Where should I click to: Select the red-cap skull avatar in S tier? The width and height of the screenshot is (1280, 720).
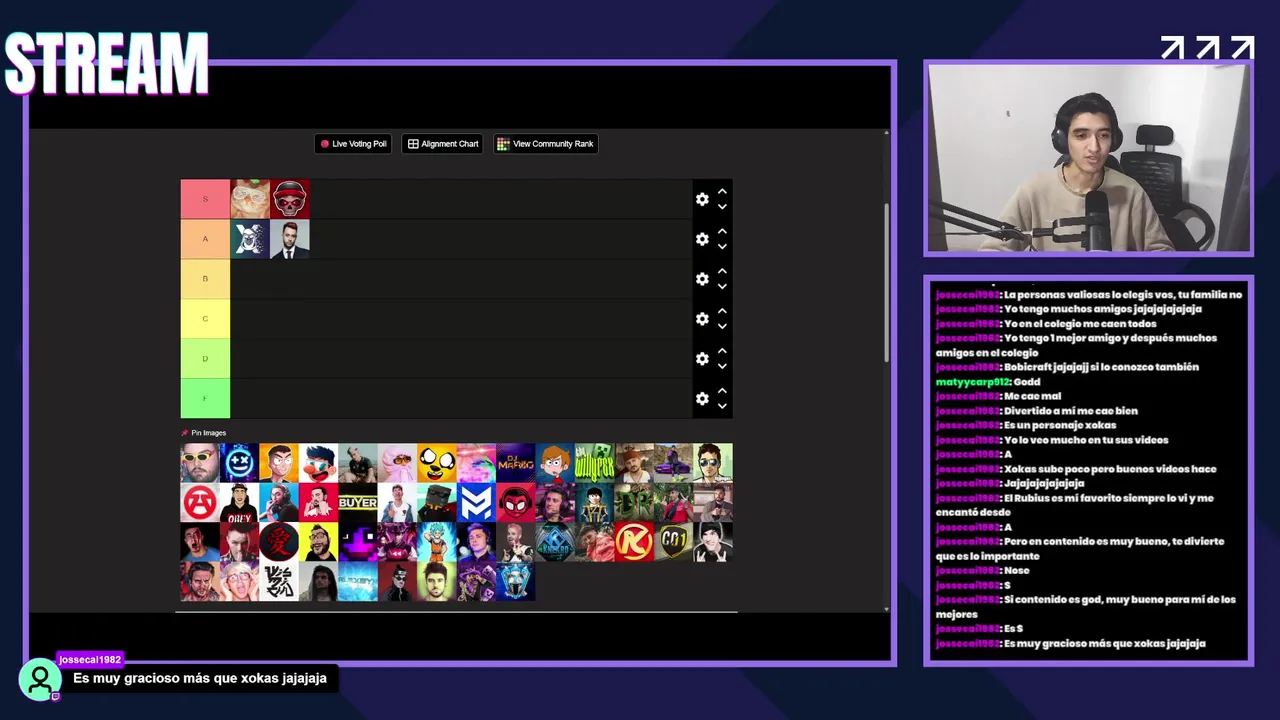290,199
